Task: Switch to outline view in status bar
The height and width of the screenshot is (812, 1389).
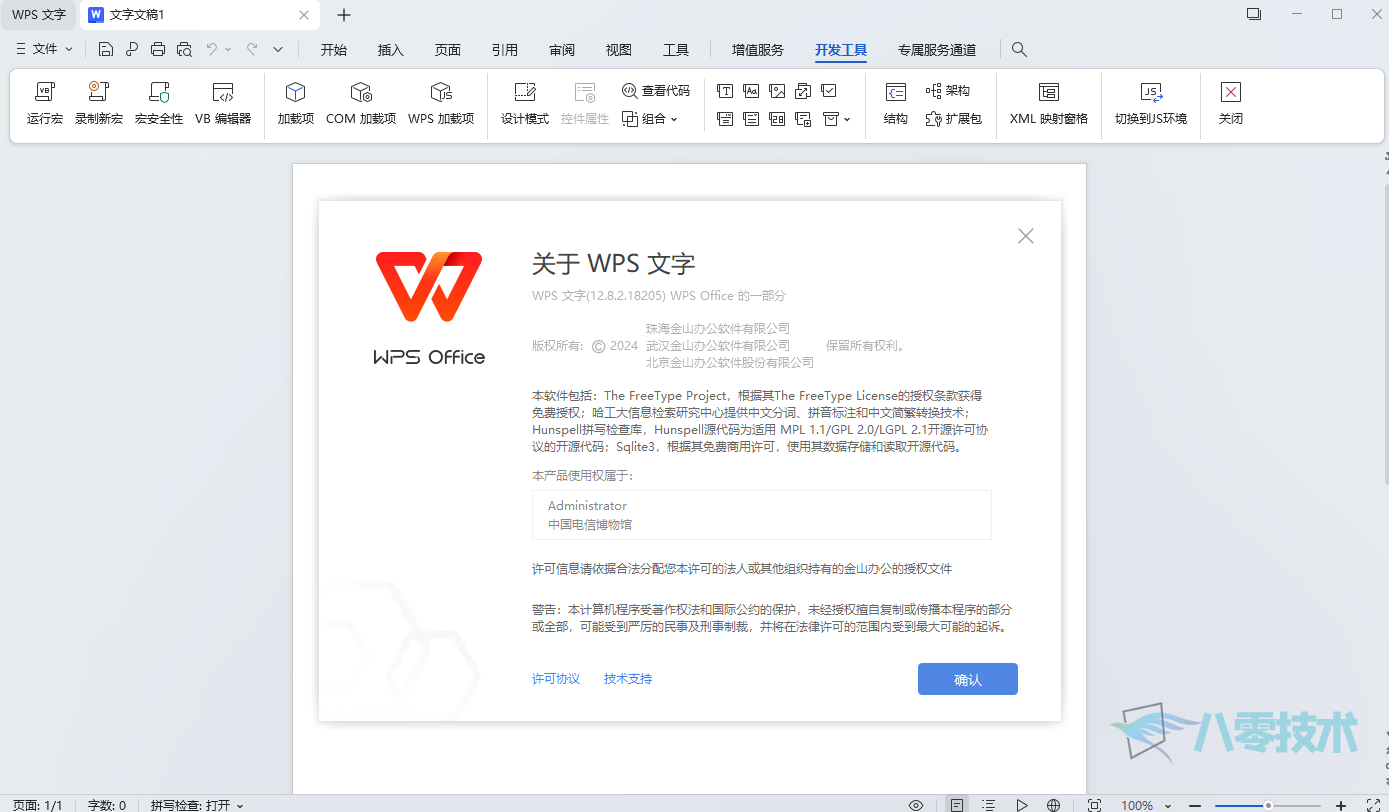Action: pos(988,805)
